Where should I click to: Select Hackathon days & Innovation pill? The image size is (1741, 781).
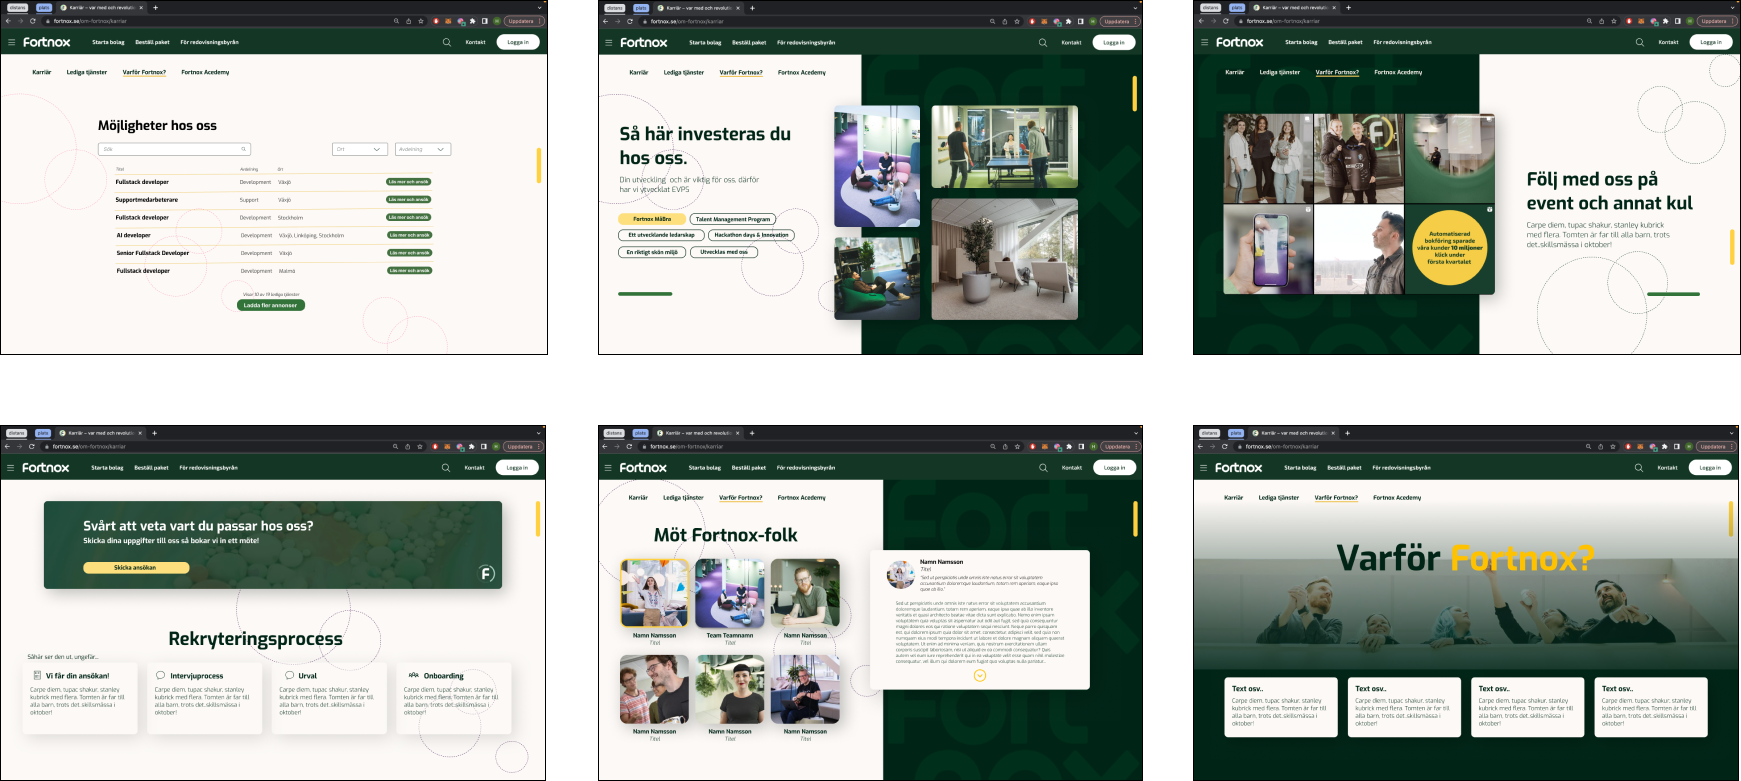[x=751, y=235]
